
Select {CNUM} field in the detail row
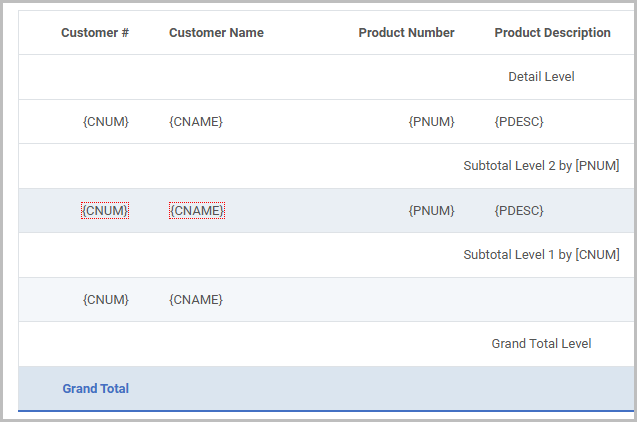click(106, 121)
